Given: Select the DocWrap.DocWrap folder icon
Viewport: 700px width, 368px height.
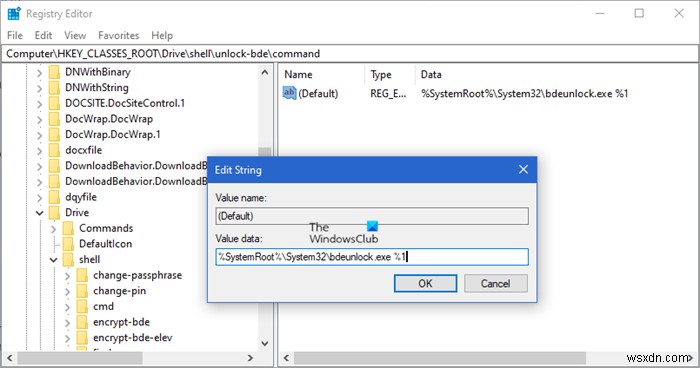Looking at the screenshot, I should pos(54,119).
